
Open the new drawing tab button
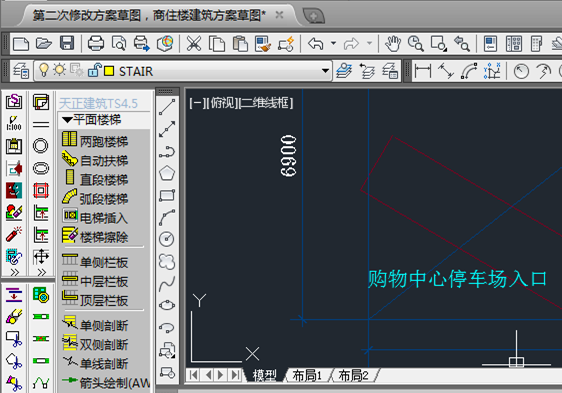314,16
